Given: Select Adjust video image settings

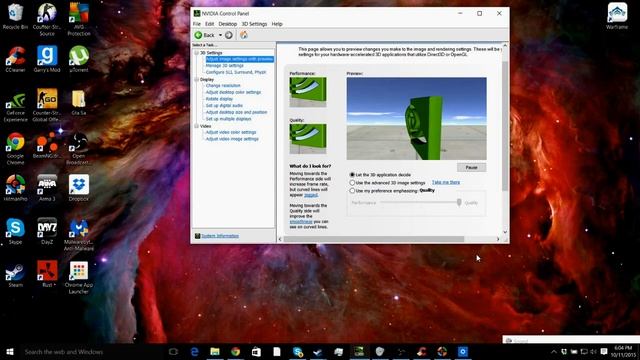Looking at the screenshot, I should pos(232,139).
